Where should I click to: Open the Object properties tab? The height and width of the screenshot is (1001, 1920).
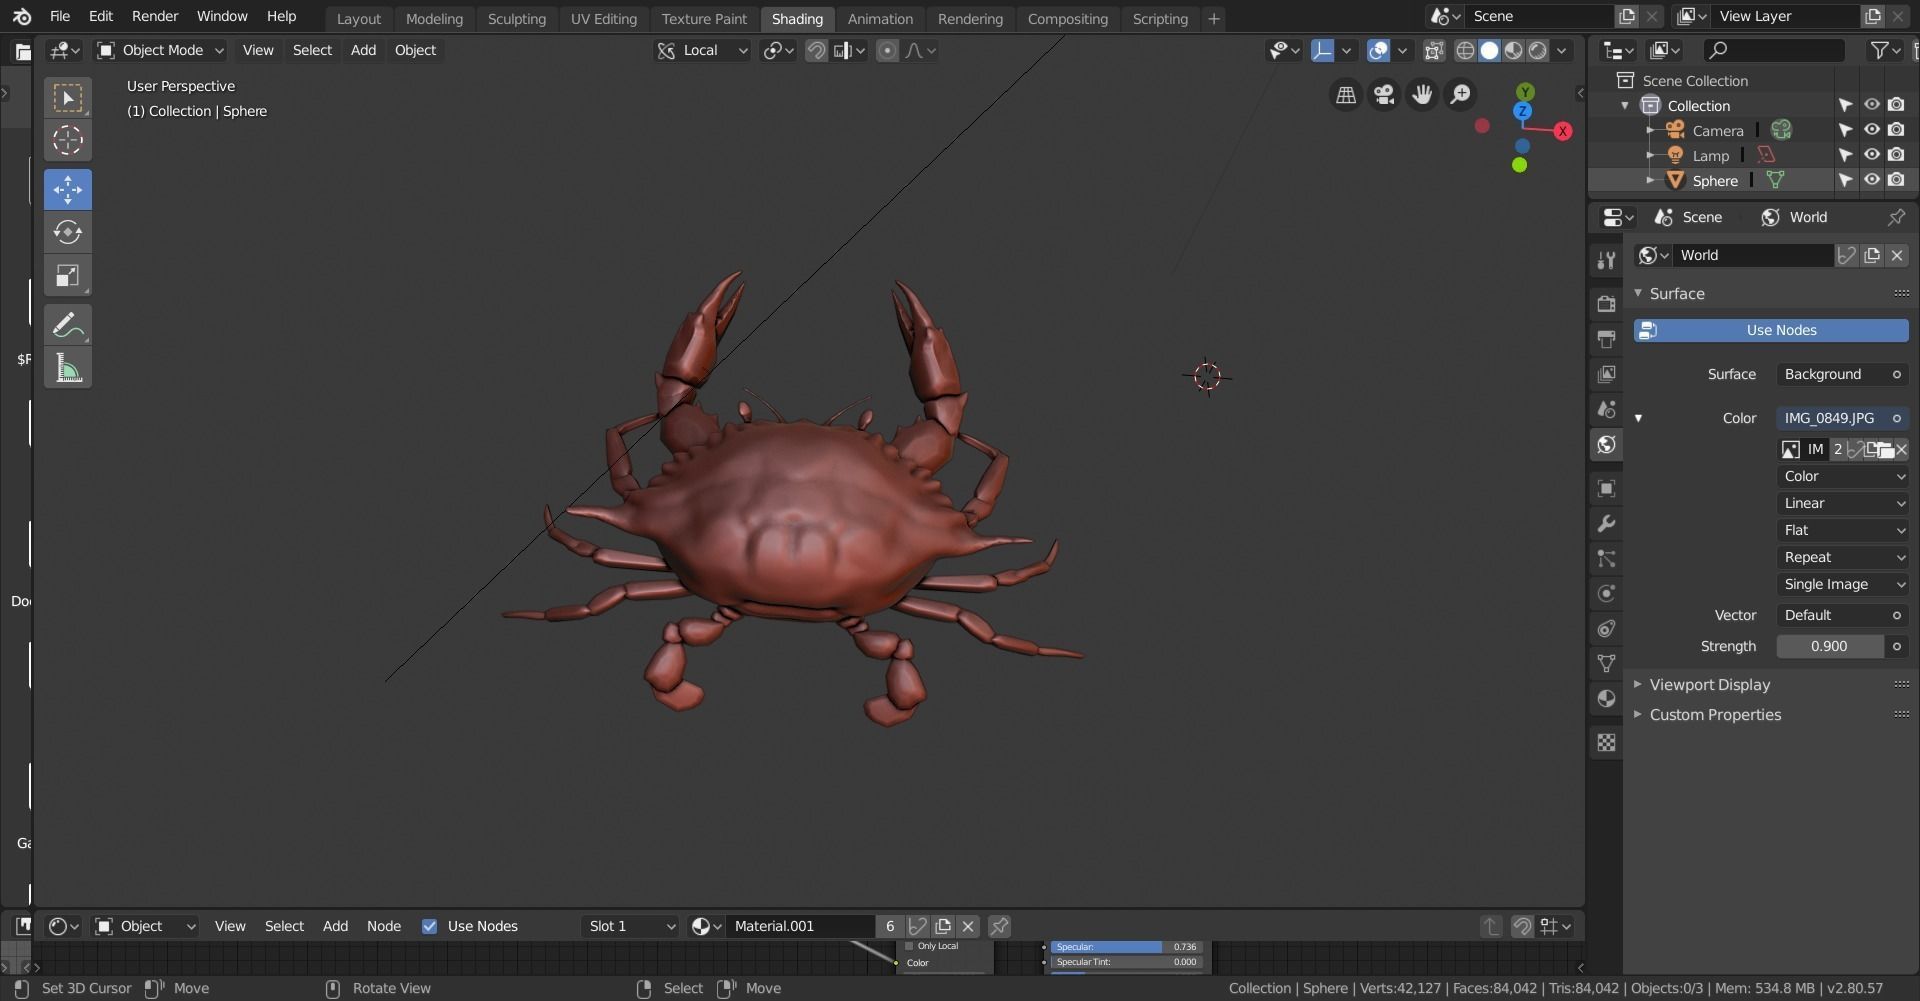click(x=1606, y=488)
